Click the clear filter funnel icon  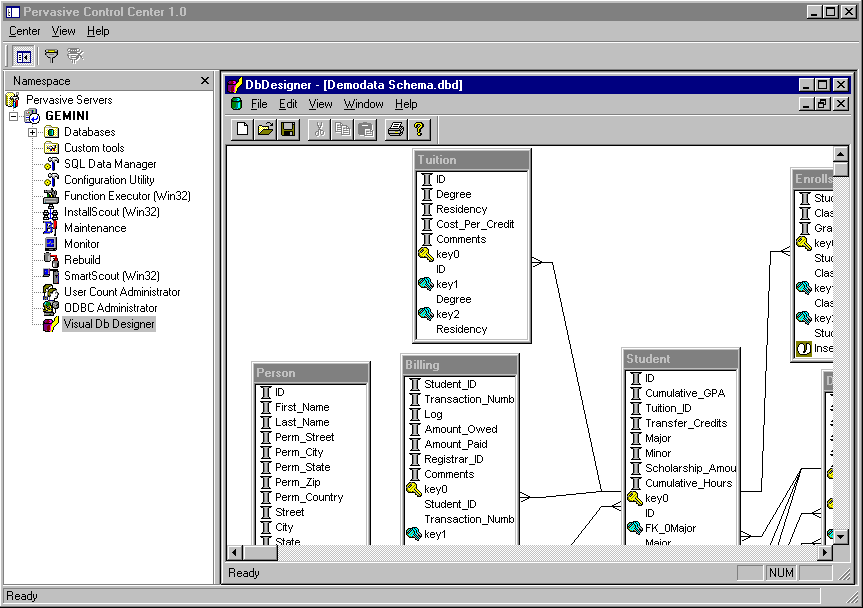pos(75,56)
